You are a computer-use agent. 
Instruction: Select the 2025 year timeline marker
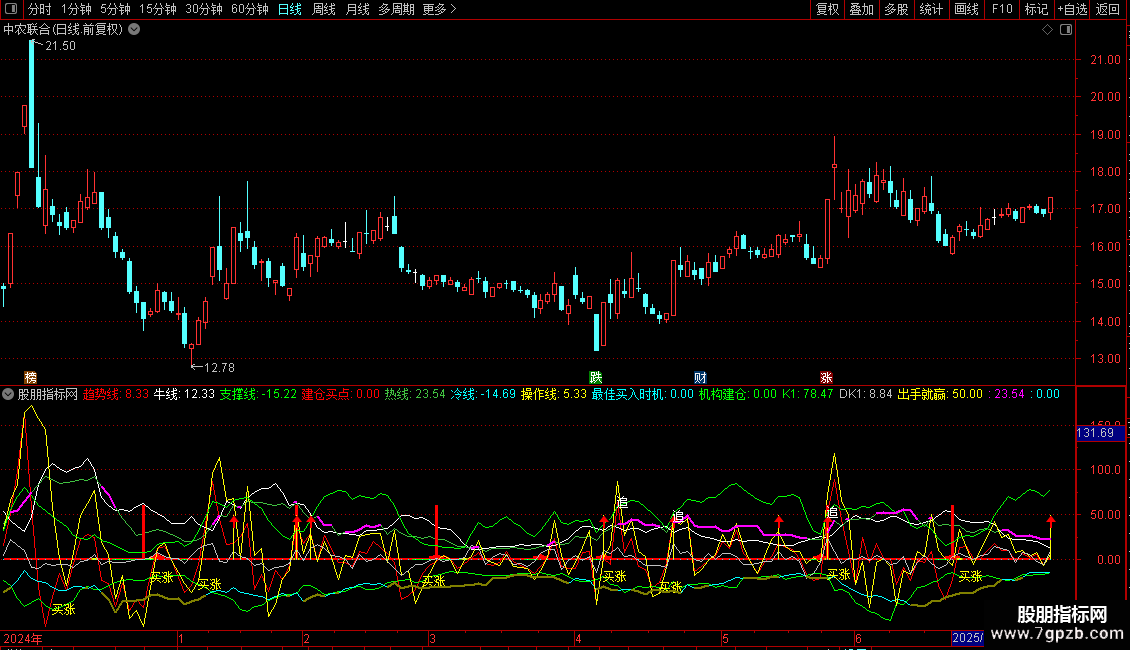[x=965, y=638]
